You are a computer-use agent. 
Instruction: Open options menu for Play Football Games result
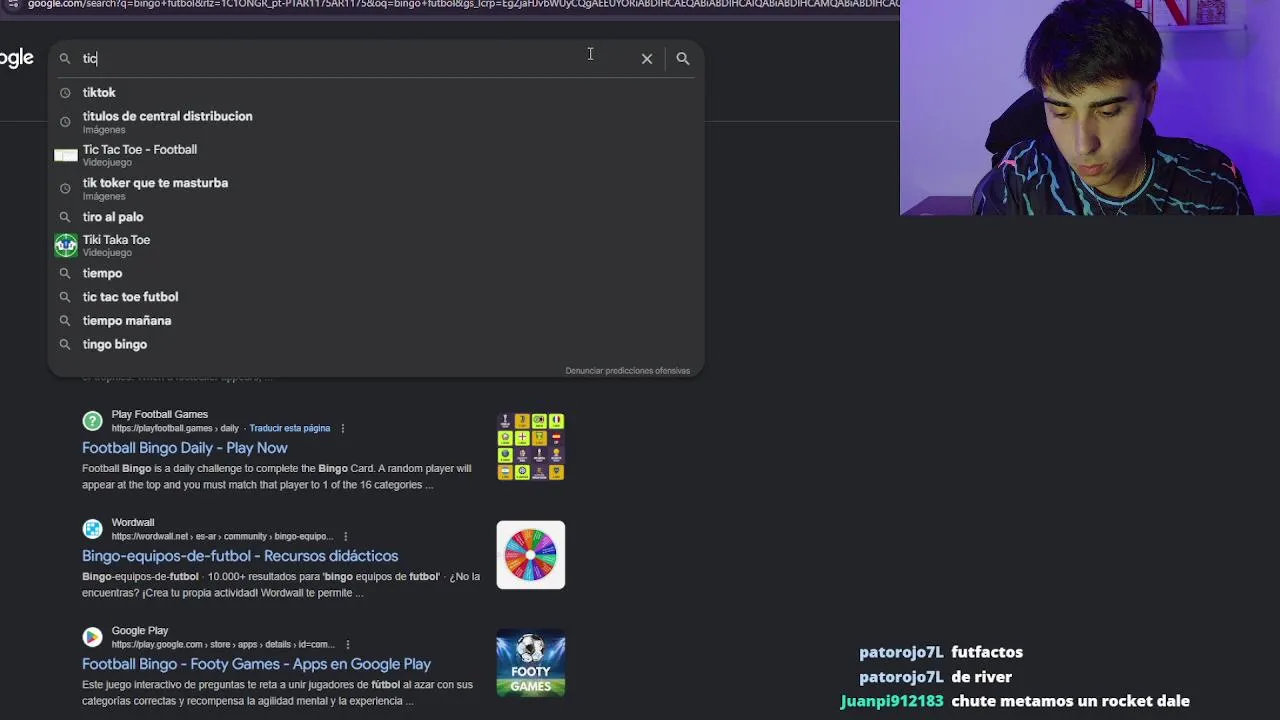tap(342, 428)
